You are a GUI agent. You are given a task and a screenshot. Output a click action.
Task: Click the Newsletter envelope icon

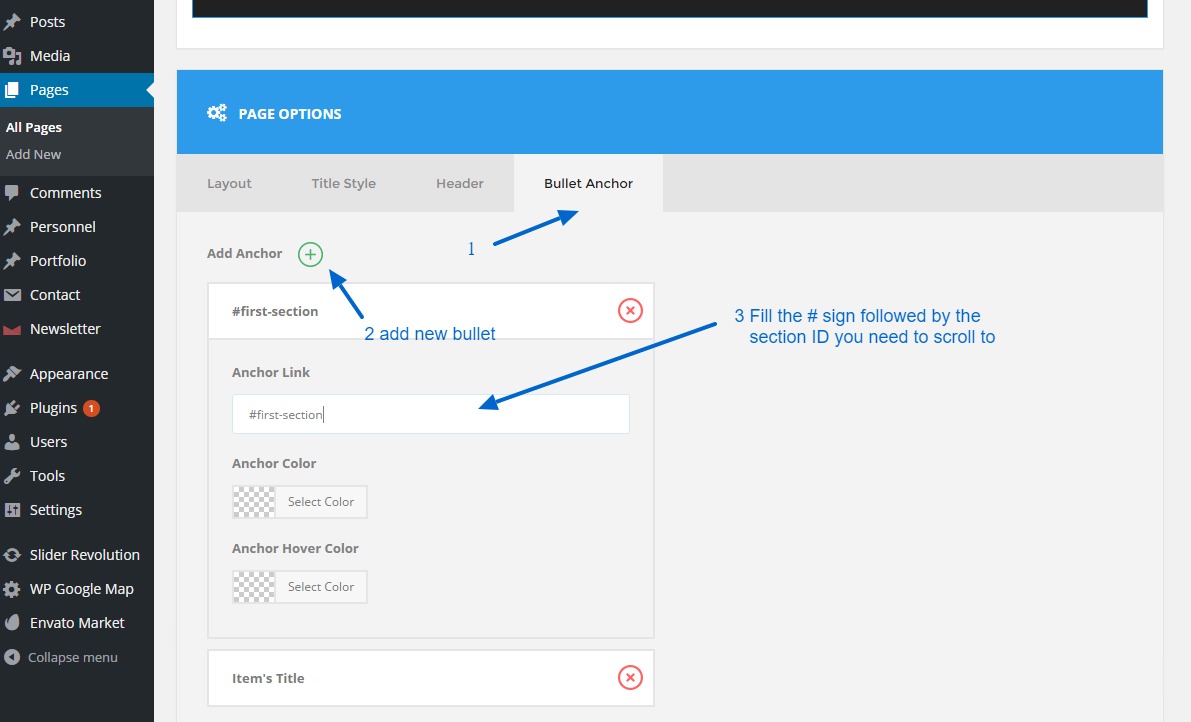click(x=12, y=329)
